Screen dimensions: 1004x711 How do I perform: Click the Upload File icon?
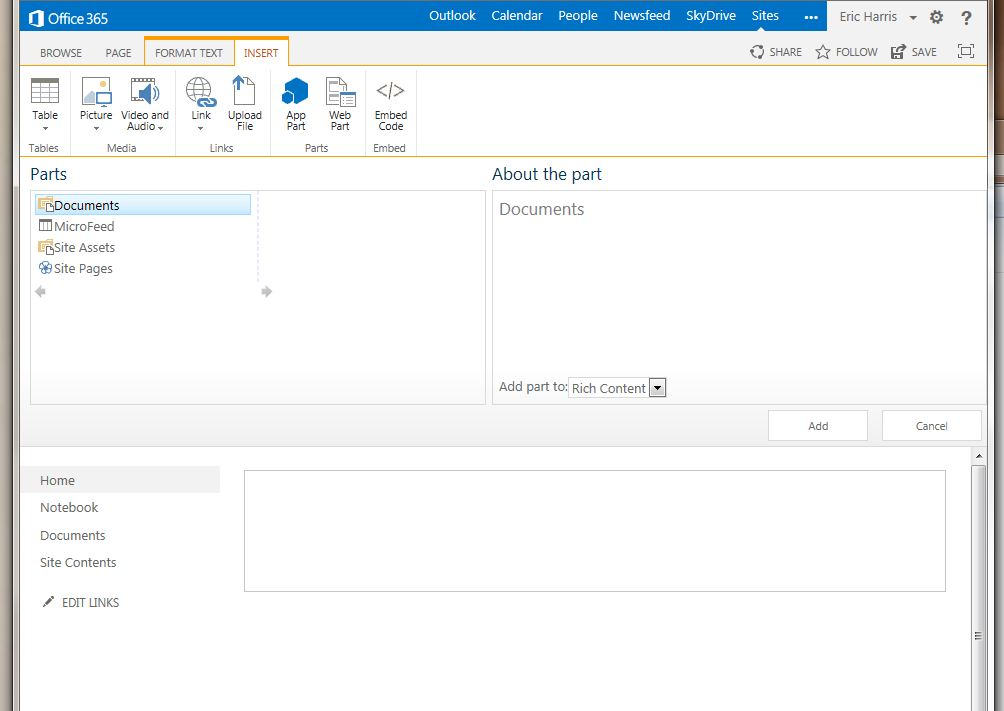(244, 90)
